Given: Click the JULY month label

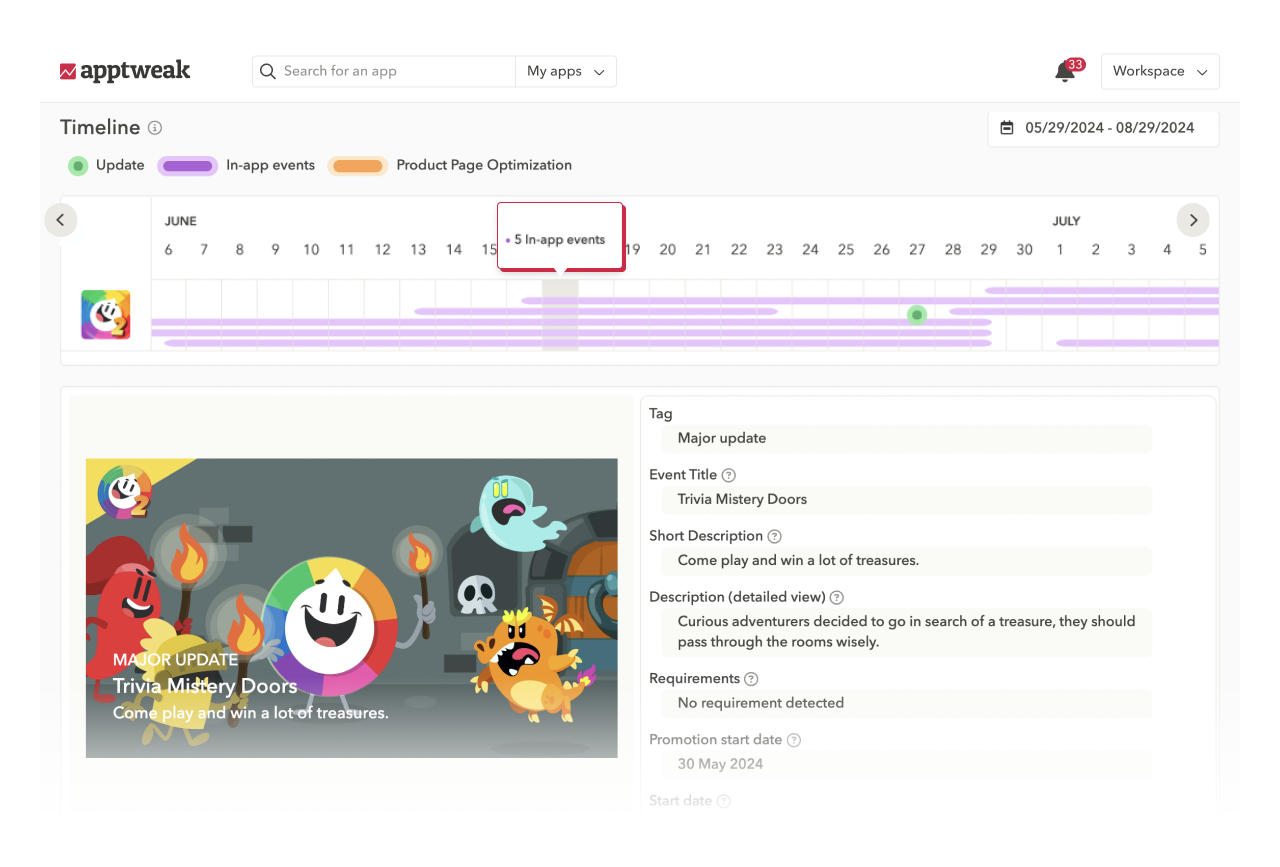Looking at the screenshot, I should (x=1066, y=221).
